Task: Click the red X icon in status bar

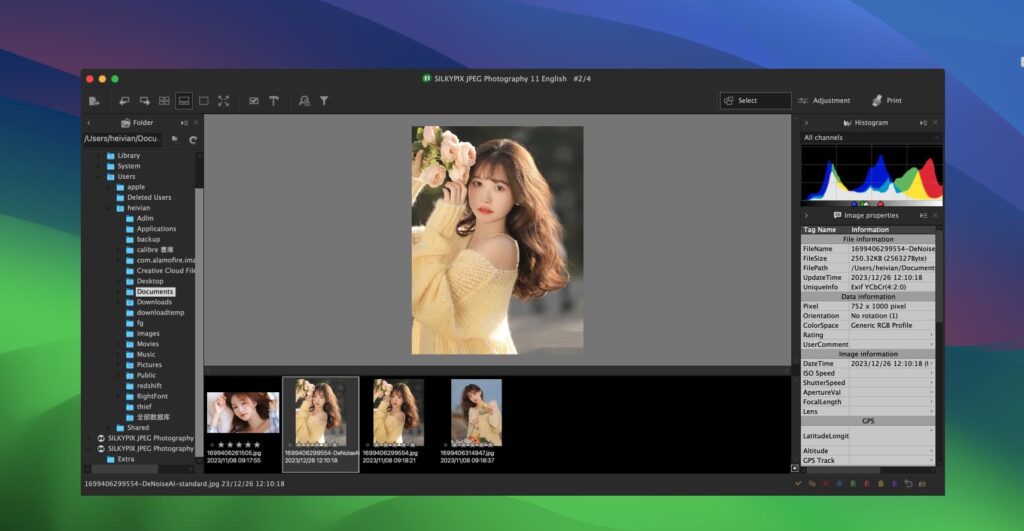Action: pos(825,483)
